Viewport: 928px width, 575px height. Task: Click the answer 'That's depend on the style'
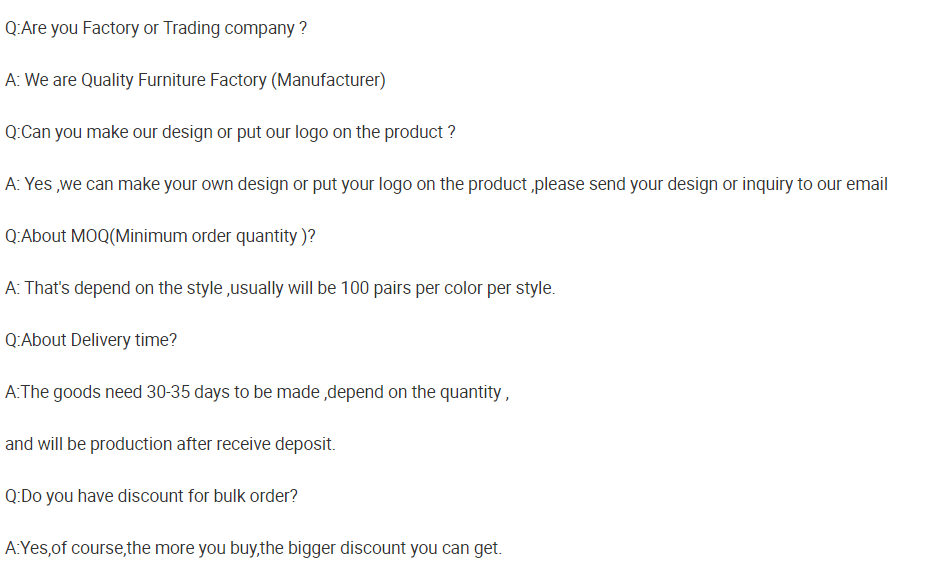(114, 289)
